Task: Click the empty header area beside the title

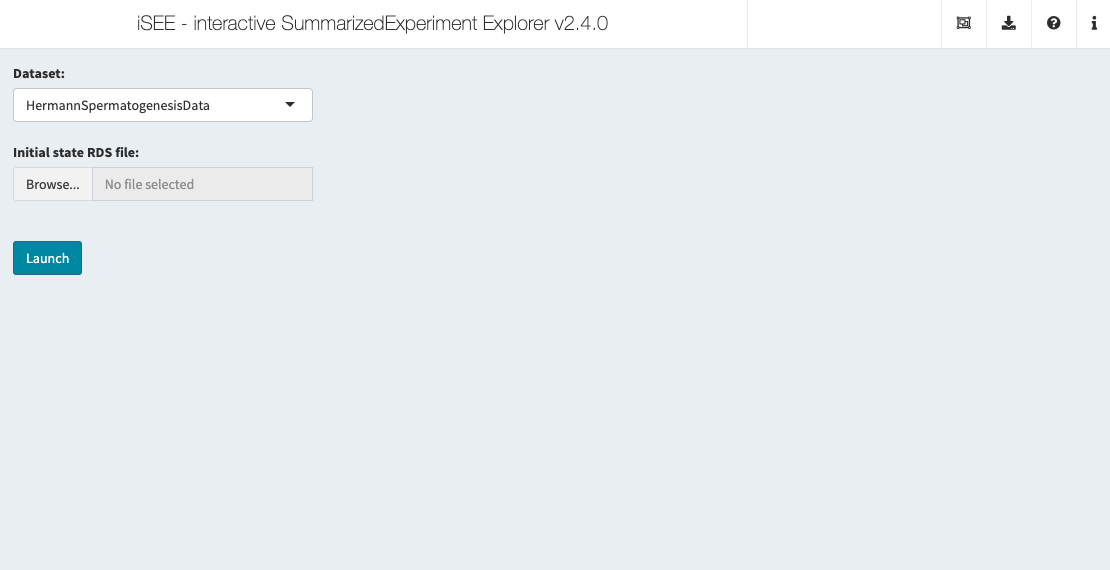Action: 844,24
